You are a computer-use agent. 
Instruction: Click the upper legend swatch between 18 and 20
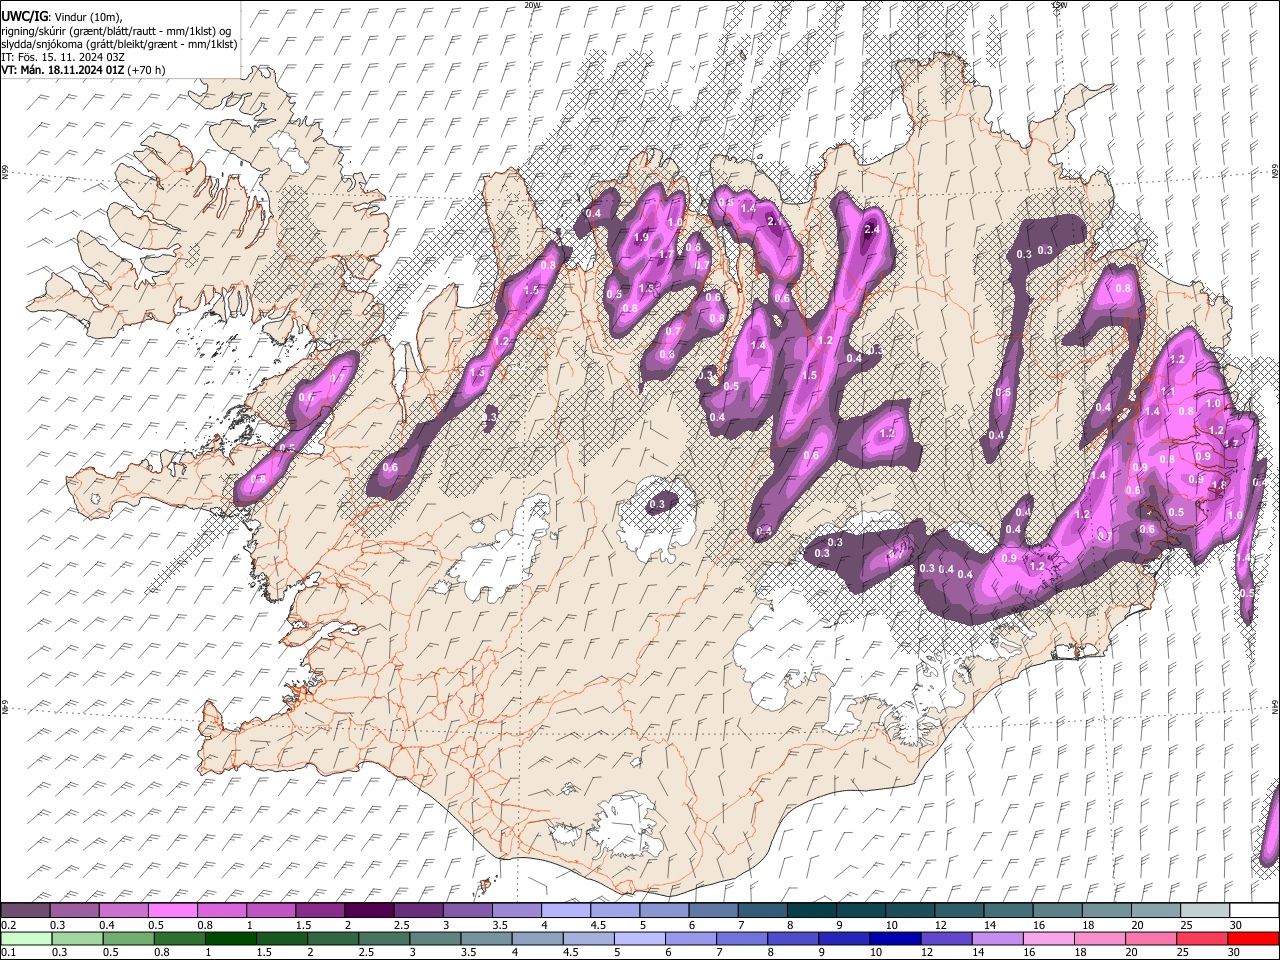pos(1106,910)
